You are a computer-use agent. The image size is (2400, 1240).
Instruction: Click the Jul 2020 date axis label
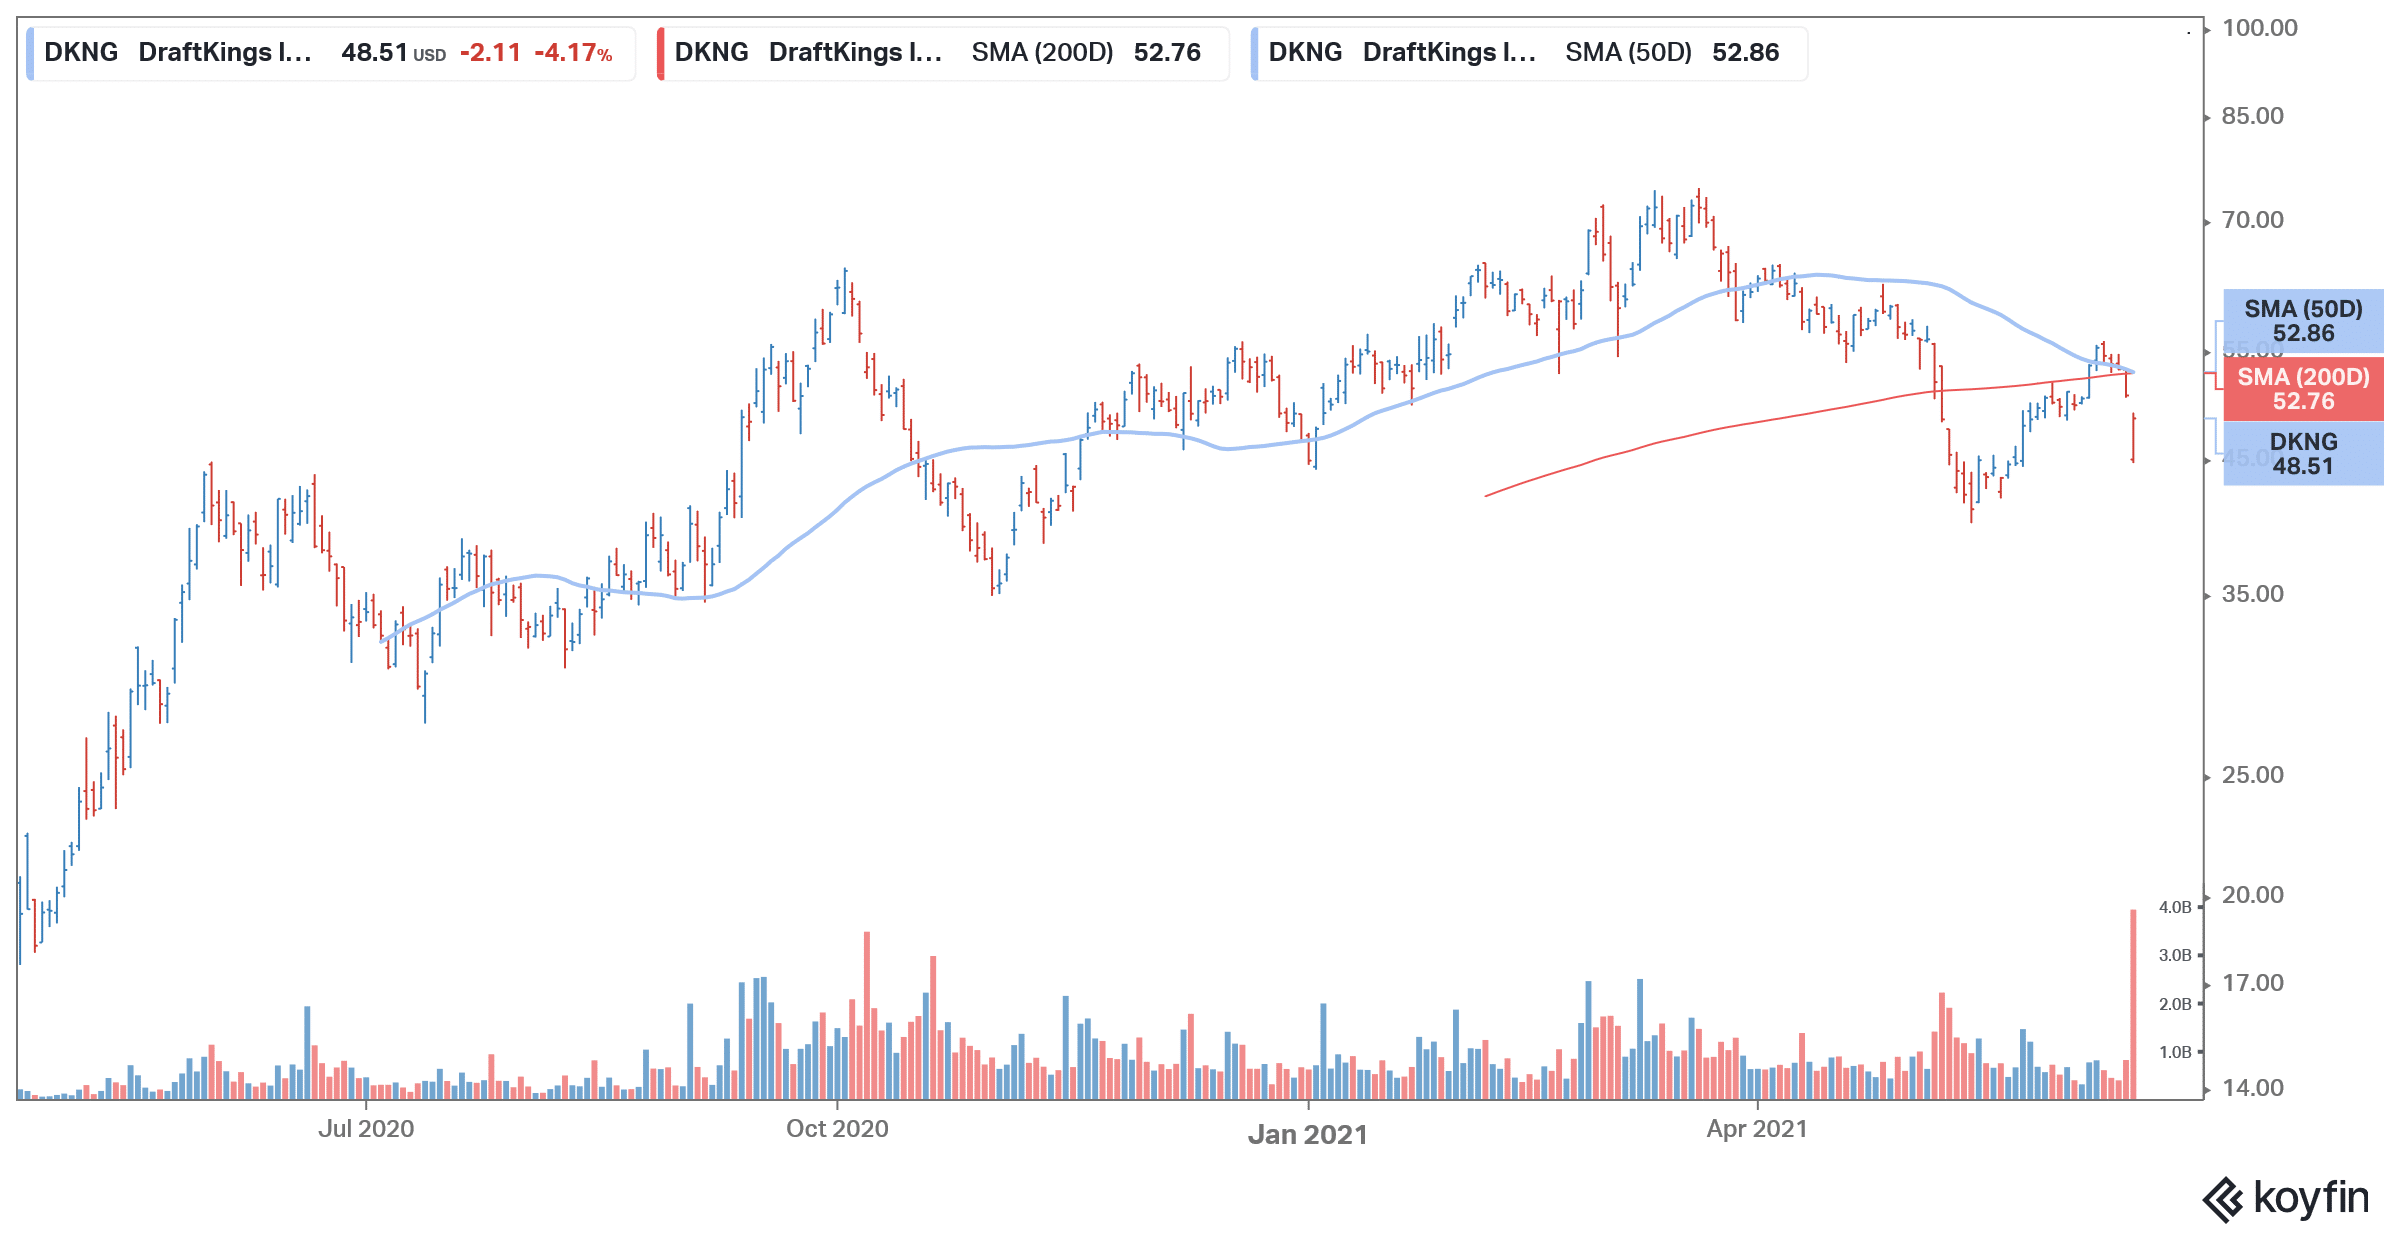tap(366, 1129)
